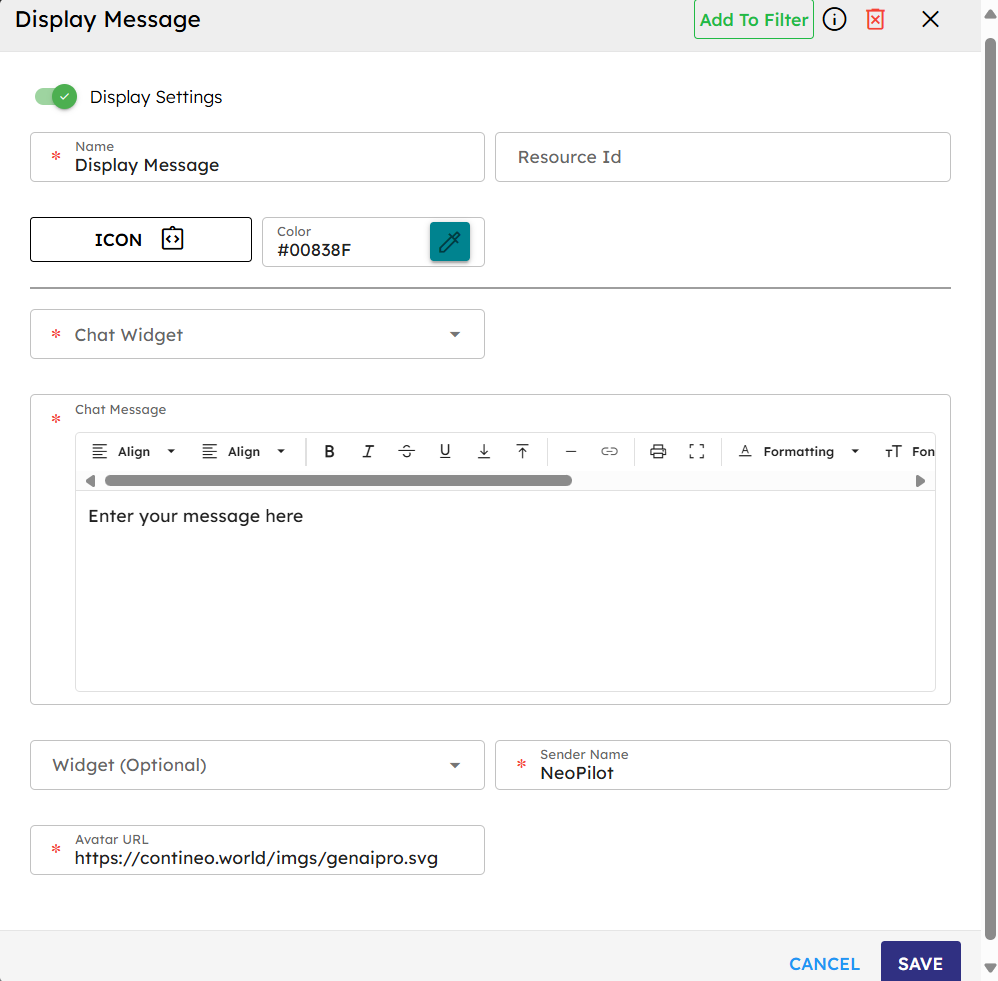The height and width of the screenshot is (981, 998).
Task: Click the red delete trash icon
Action: (x=875, y=19)
